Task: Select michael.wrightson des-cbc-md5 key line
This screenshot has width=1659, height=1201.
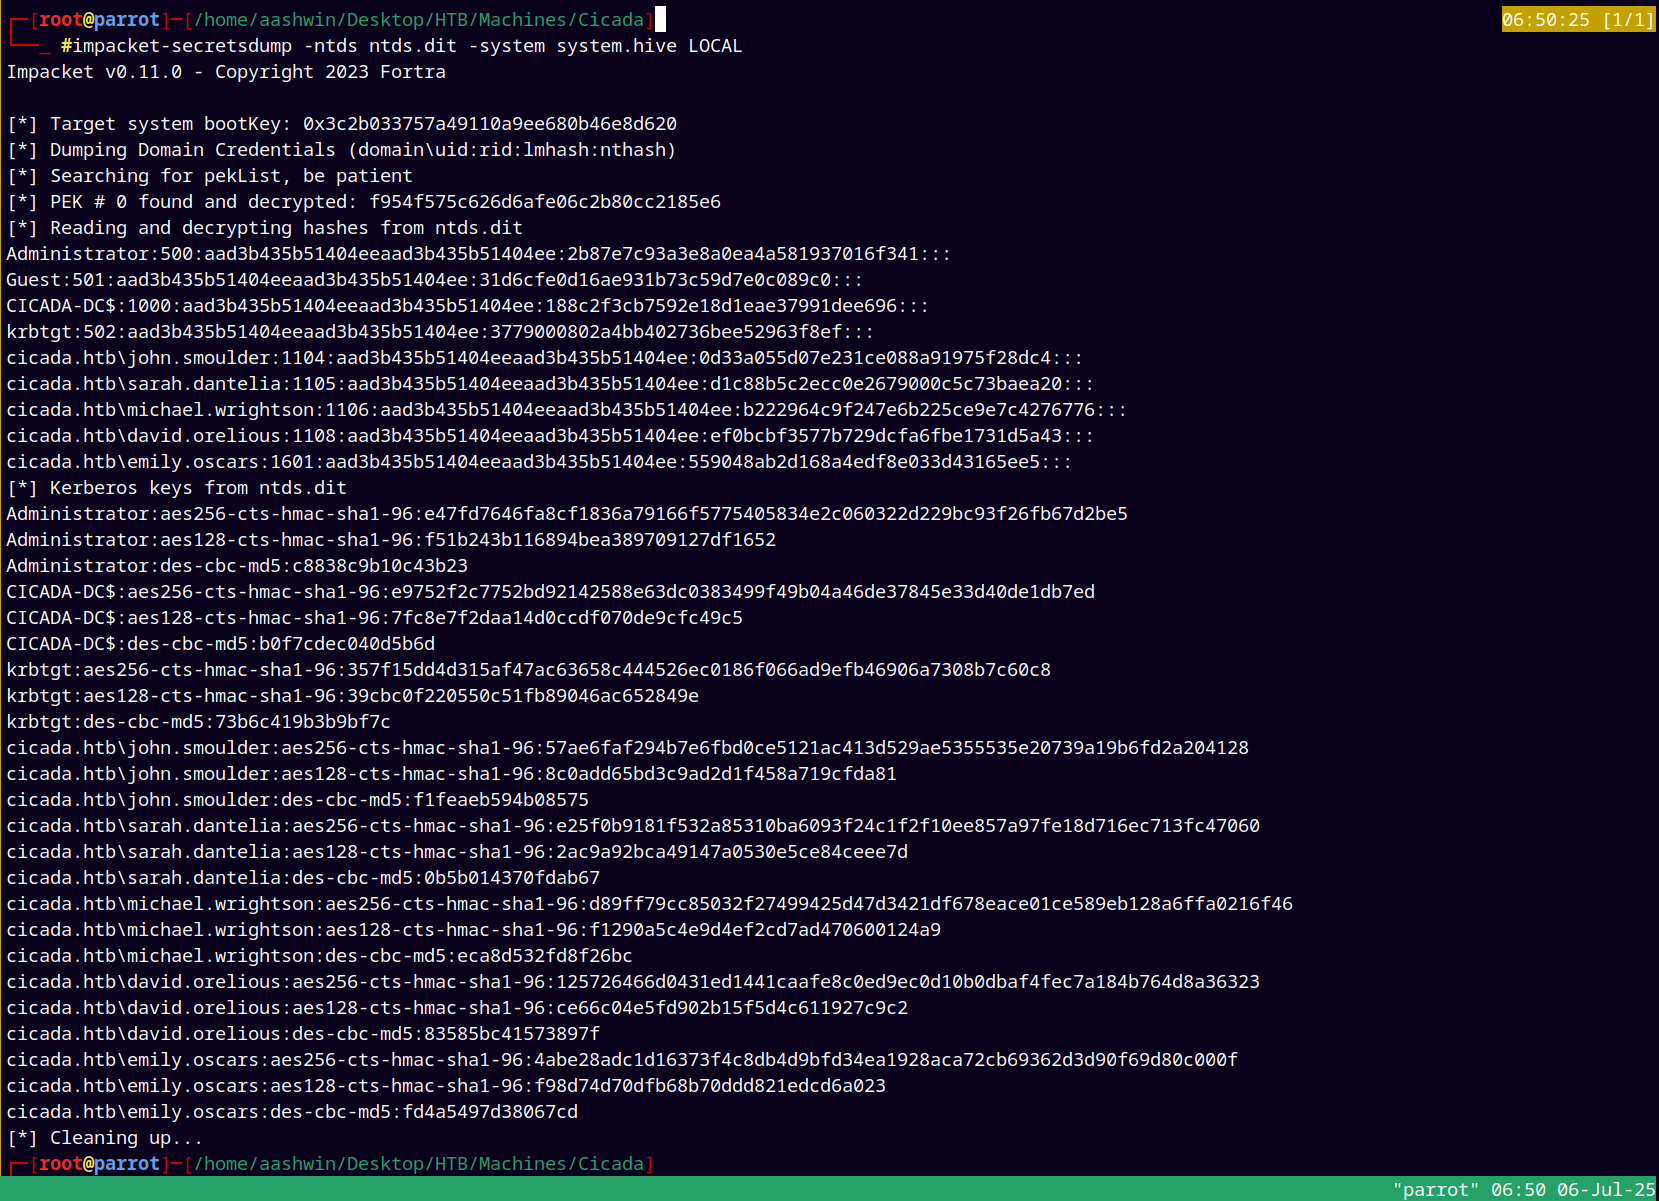Action: click(x=320, y=956)
